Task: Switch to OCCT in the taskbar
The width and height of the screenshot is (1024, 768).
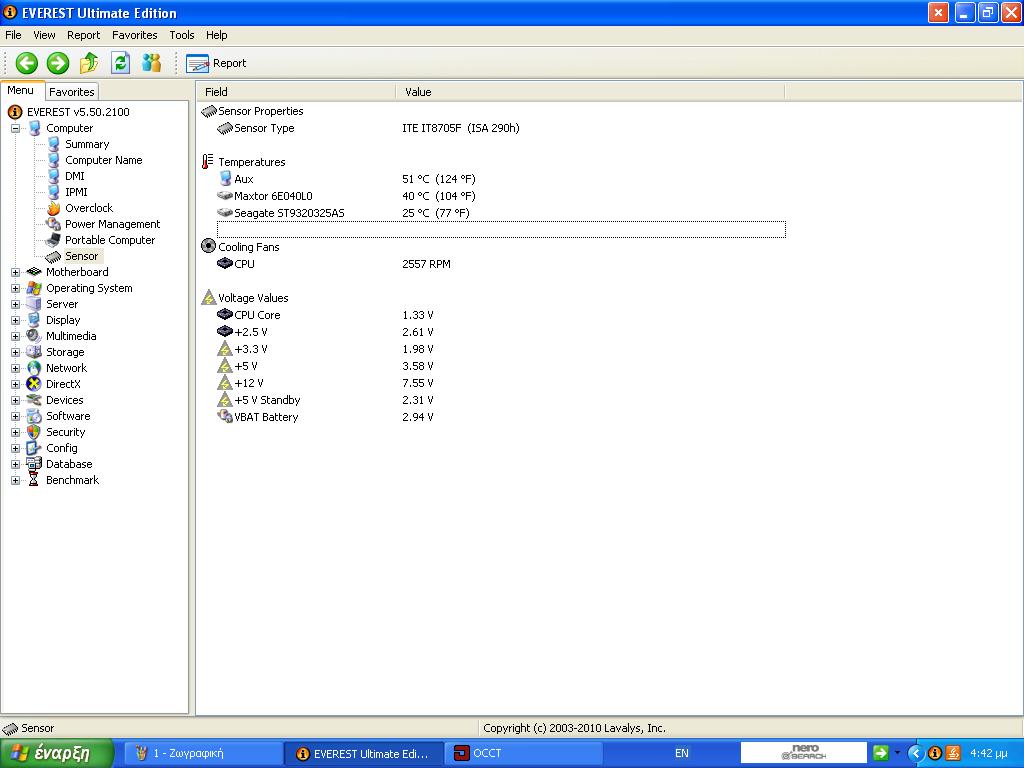Action: tap(526, 754)
